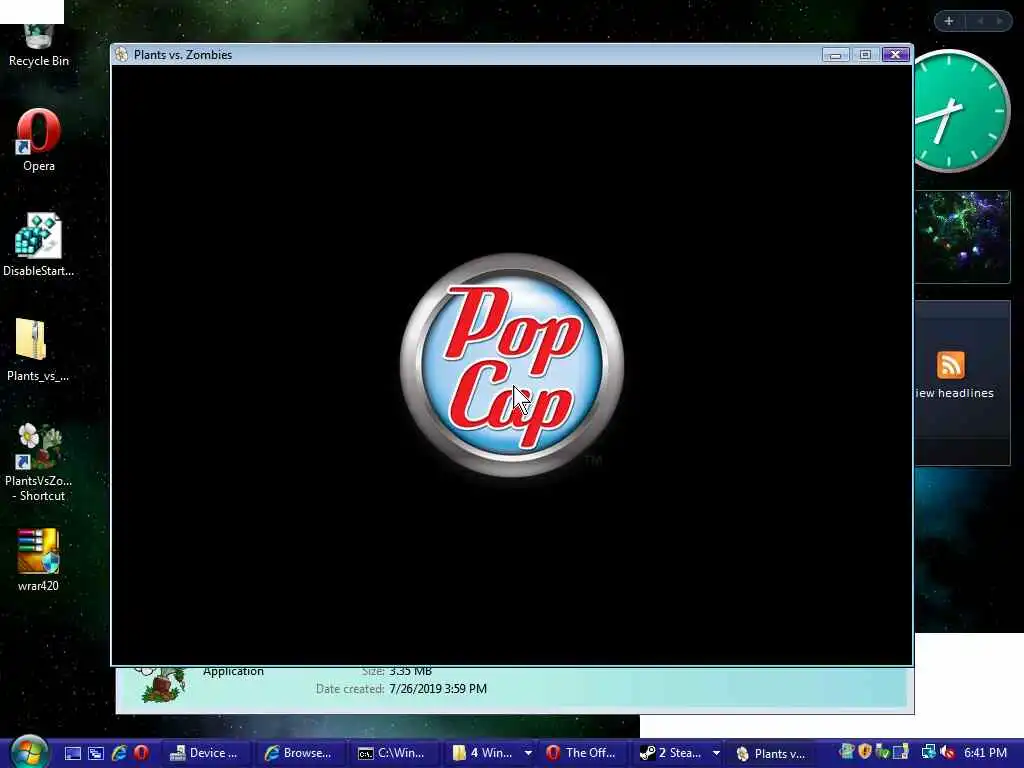The width and height of the screenshot is (1024, 768).
Task: Click the view headlines link in feed gadget
Action: pos(954,393)
